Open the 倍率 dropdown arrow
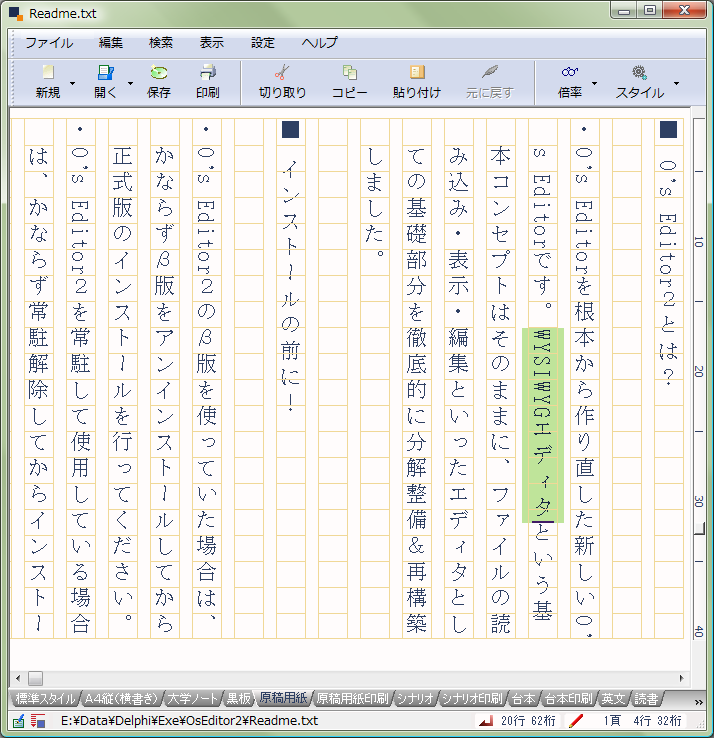This screenshot has width=714, height=738. (594, 83)
